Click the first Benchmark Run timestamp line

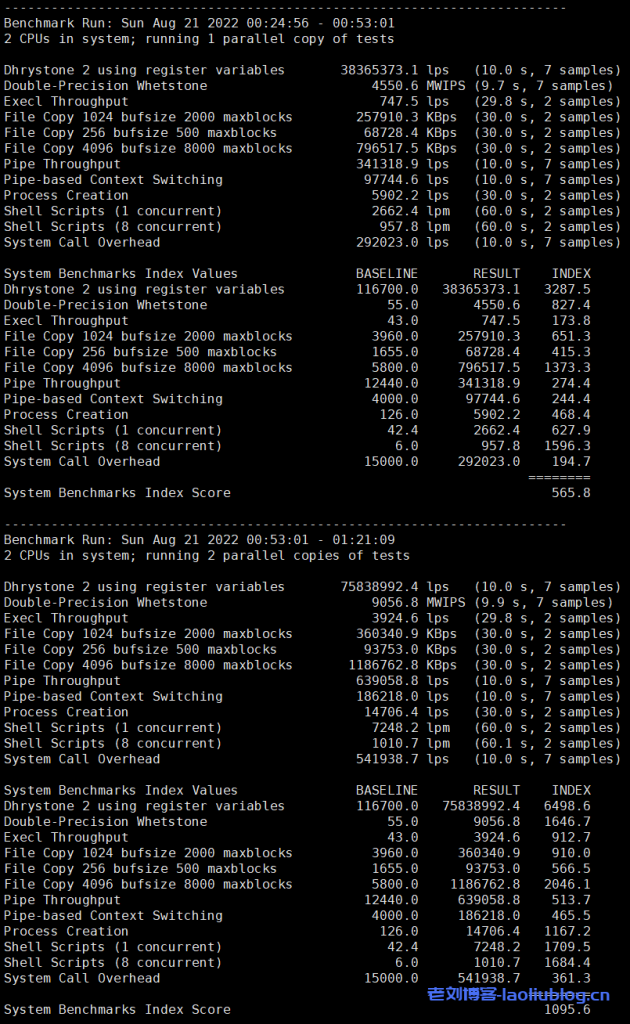(198, 23)
